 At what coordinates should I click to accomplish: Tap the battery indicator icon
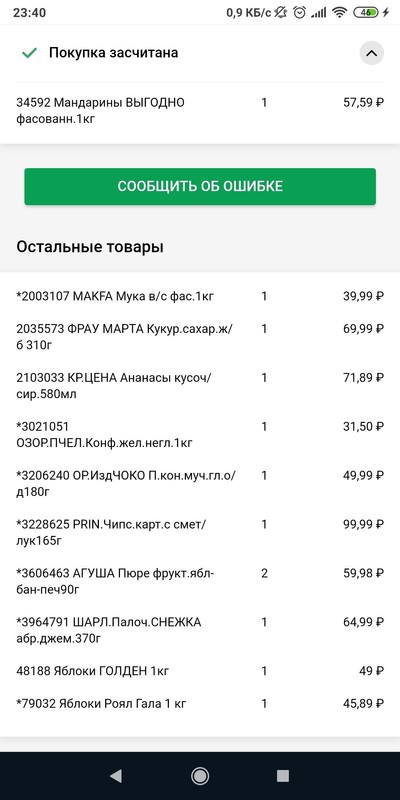(x=366, y=13)
